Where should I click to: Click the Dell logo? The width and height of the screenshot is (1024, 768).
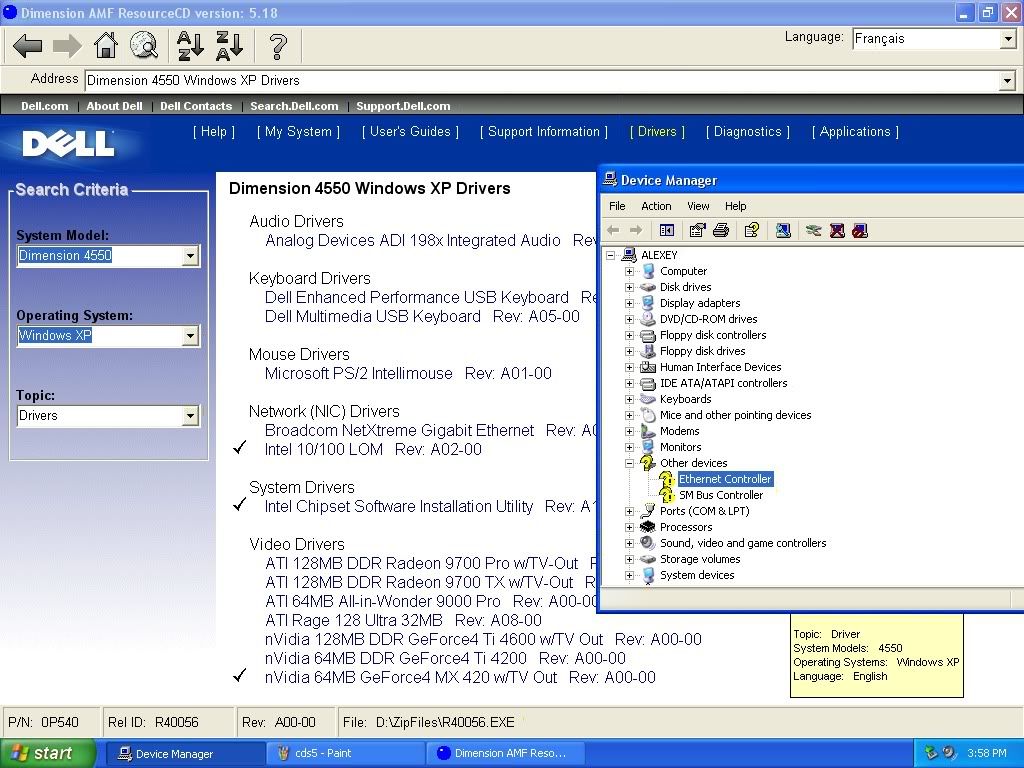[68, 144]
